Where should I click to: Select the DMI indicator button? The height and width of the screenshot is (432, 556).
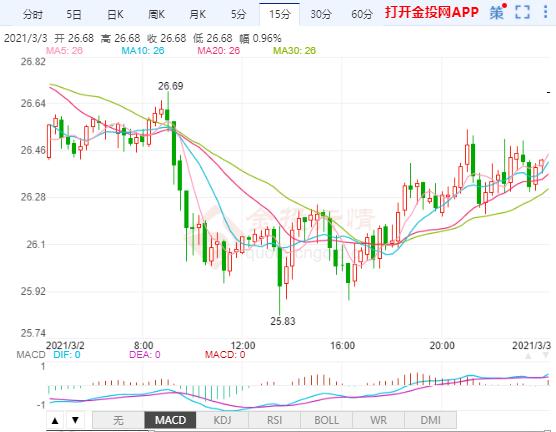(430, 420)
